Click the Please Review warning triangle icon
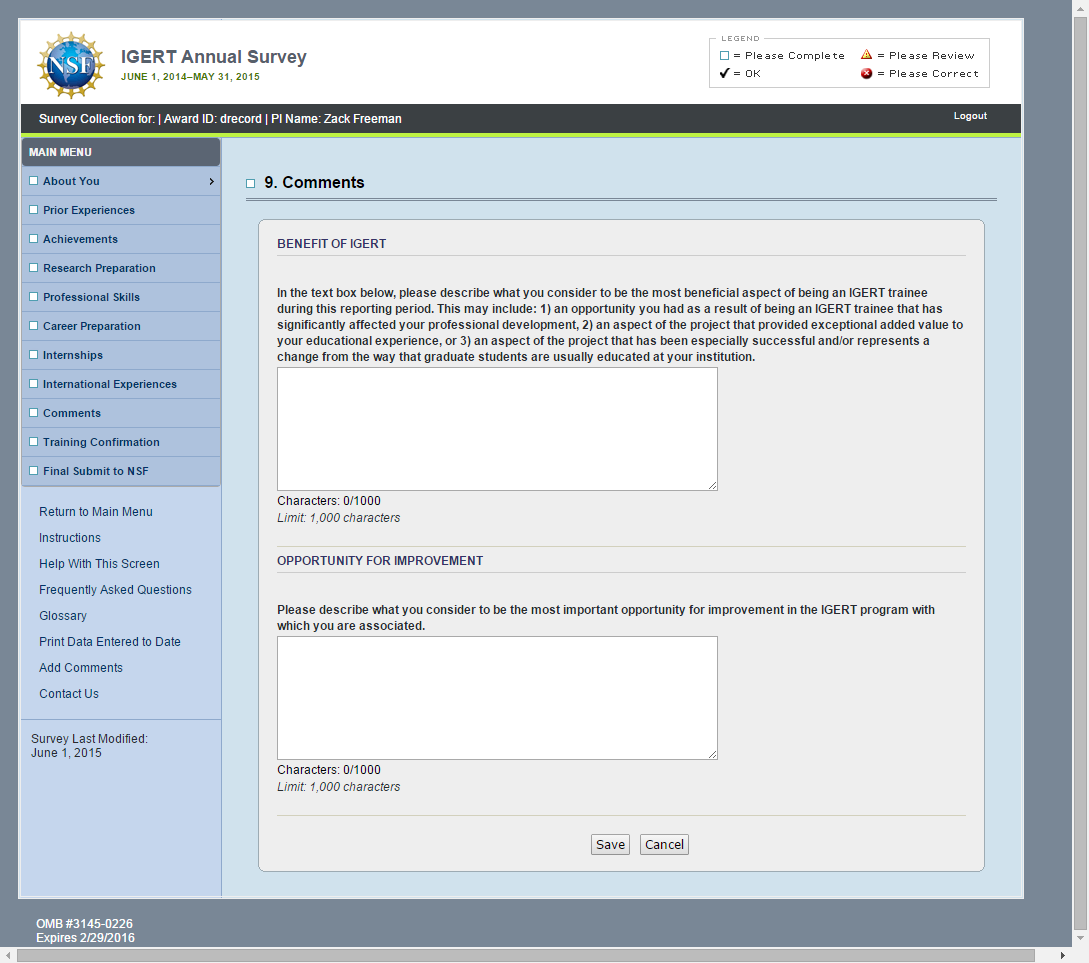 coord(866,54)
